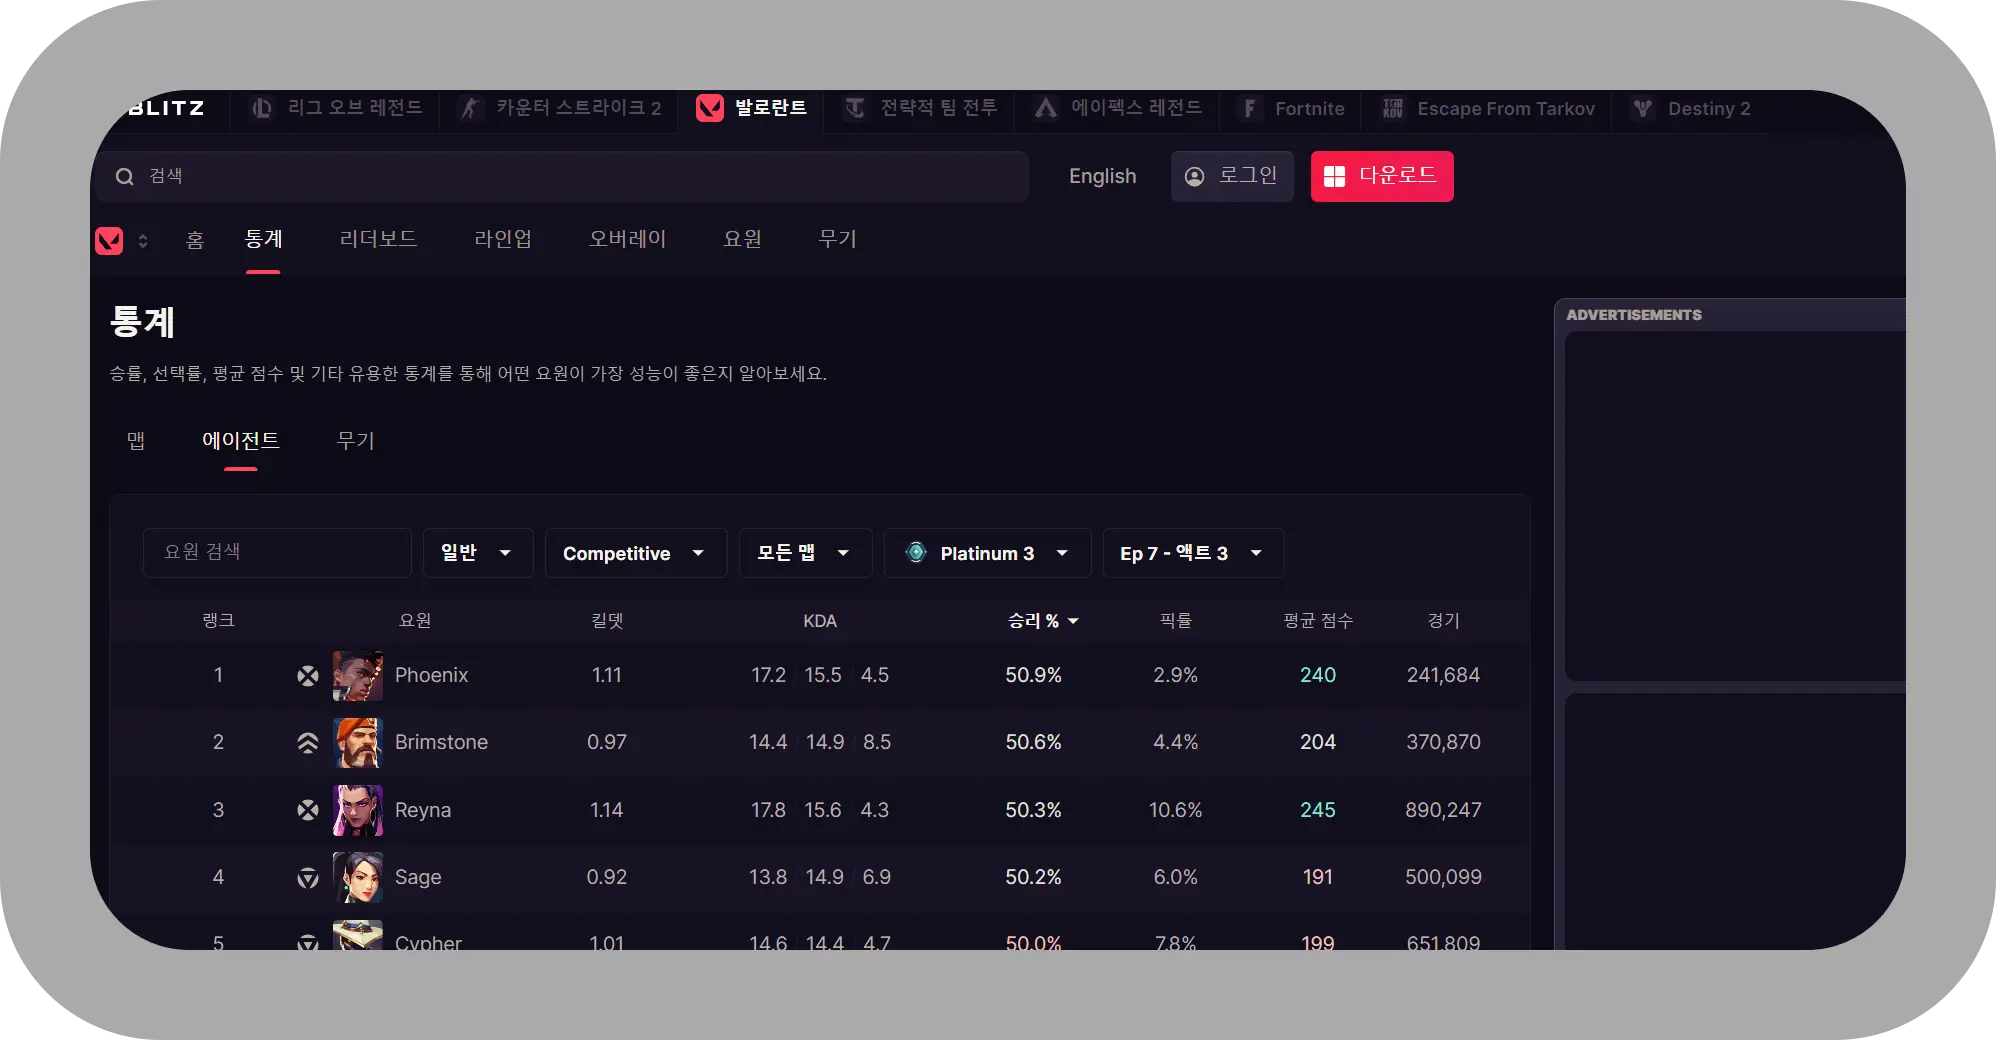
Task: Toggle the 승리 % column sort order
Action: click(x=1043, y=620)
